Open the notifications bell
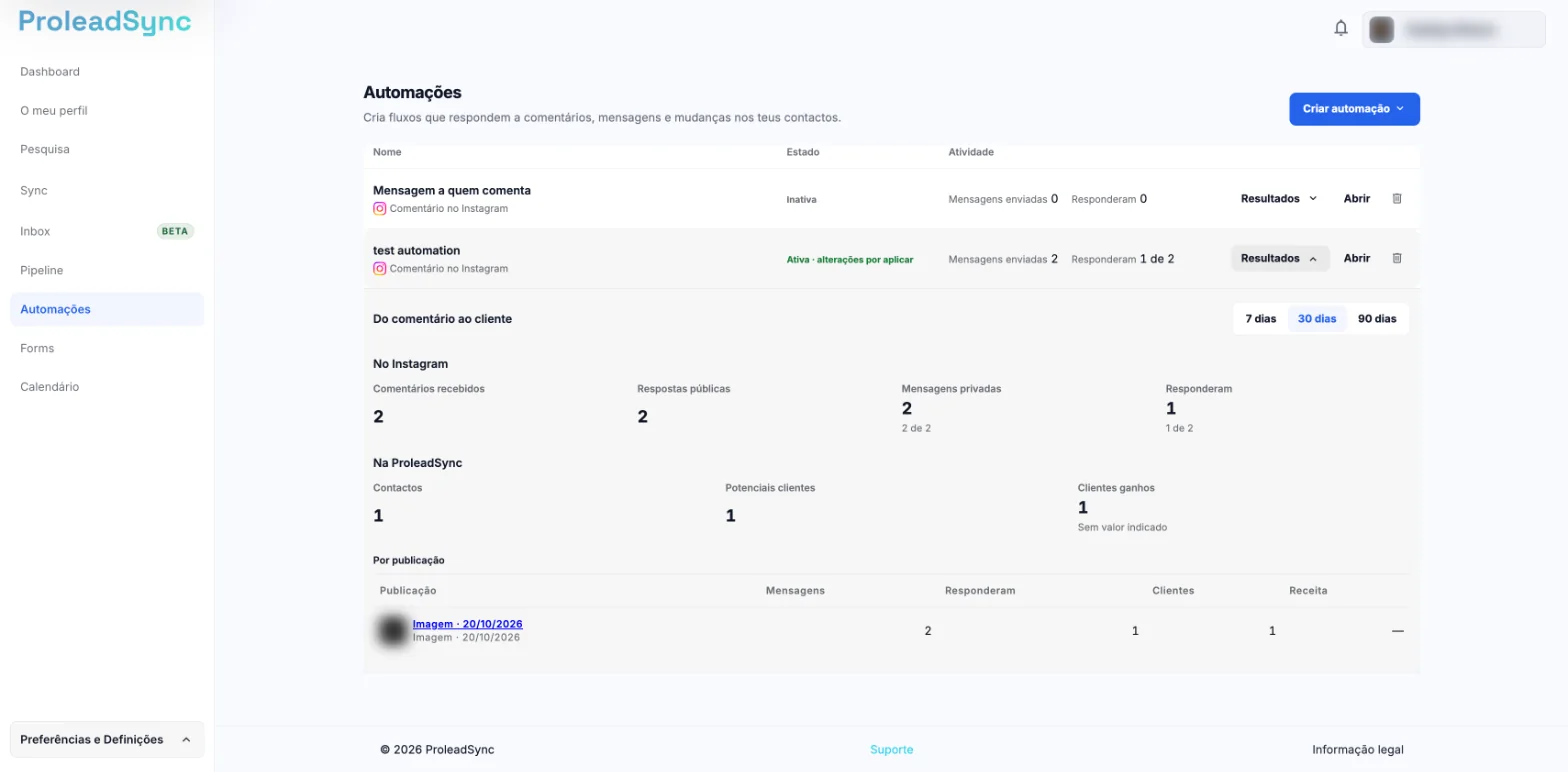The image size is (1568, 772). 1341,29
